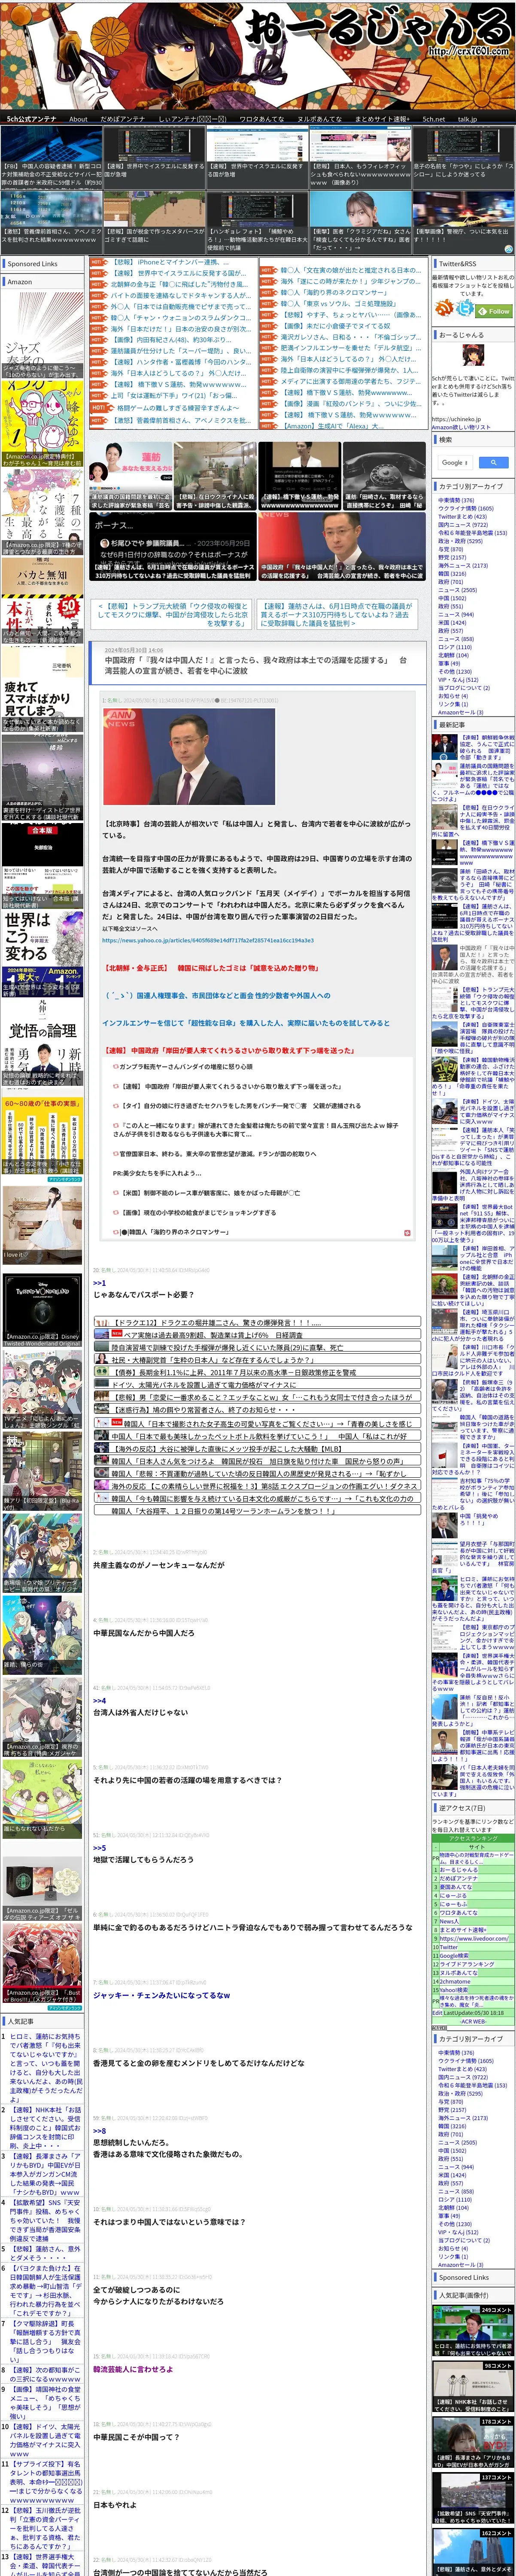The height and width of the screenshot is (2576, 516).
Task: Focus the Google custom search field
Action: point(455,462)
